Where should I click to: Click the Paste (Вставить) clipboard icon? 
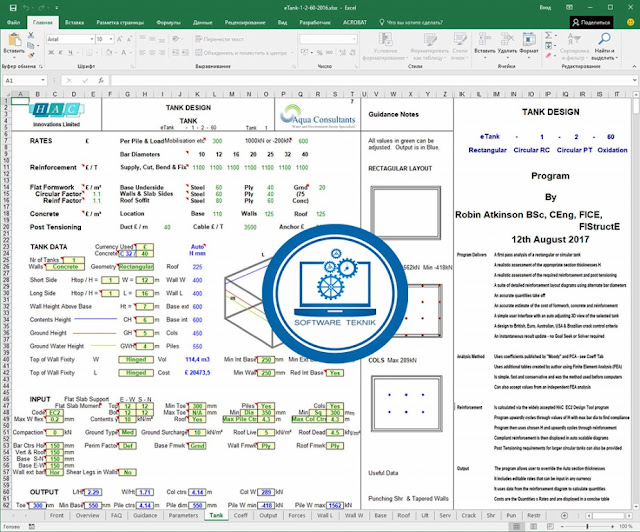(x=14, y=40)
